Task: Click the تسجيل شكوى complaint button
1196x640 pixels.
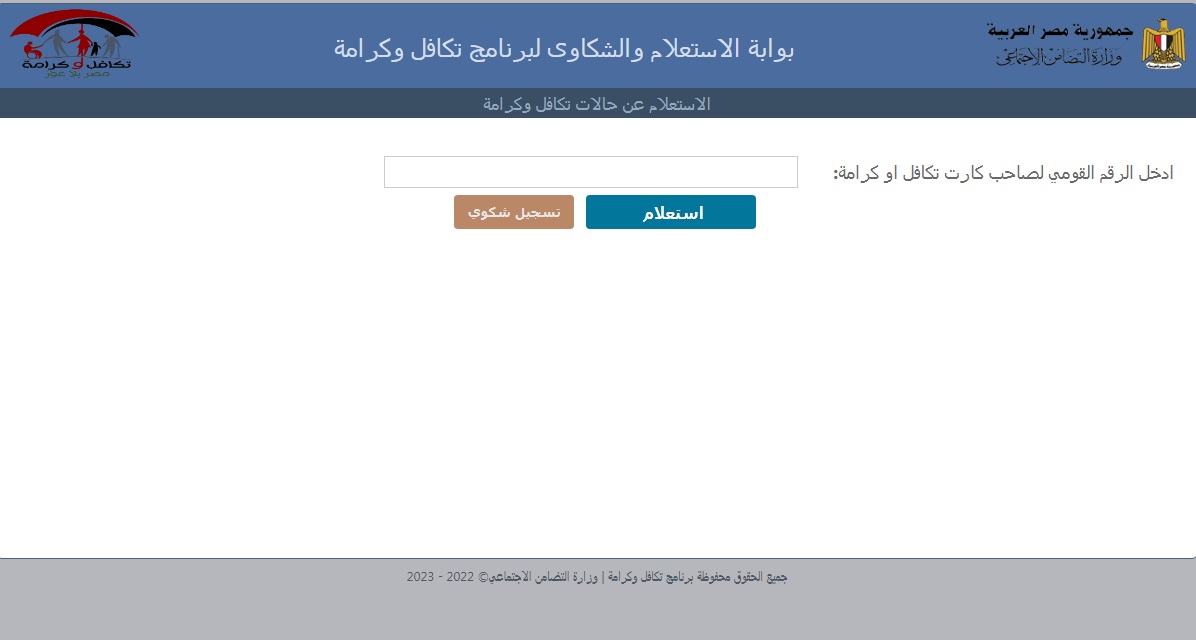Action: pyautogui.click(x=513, y=212)
